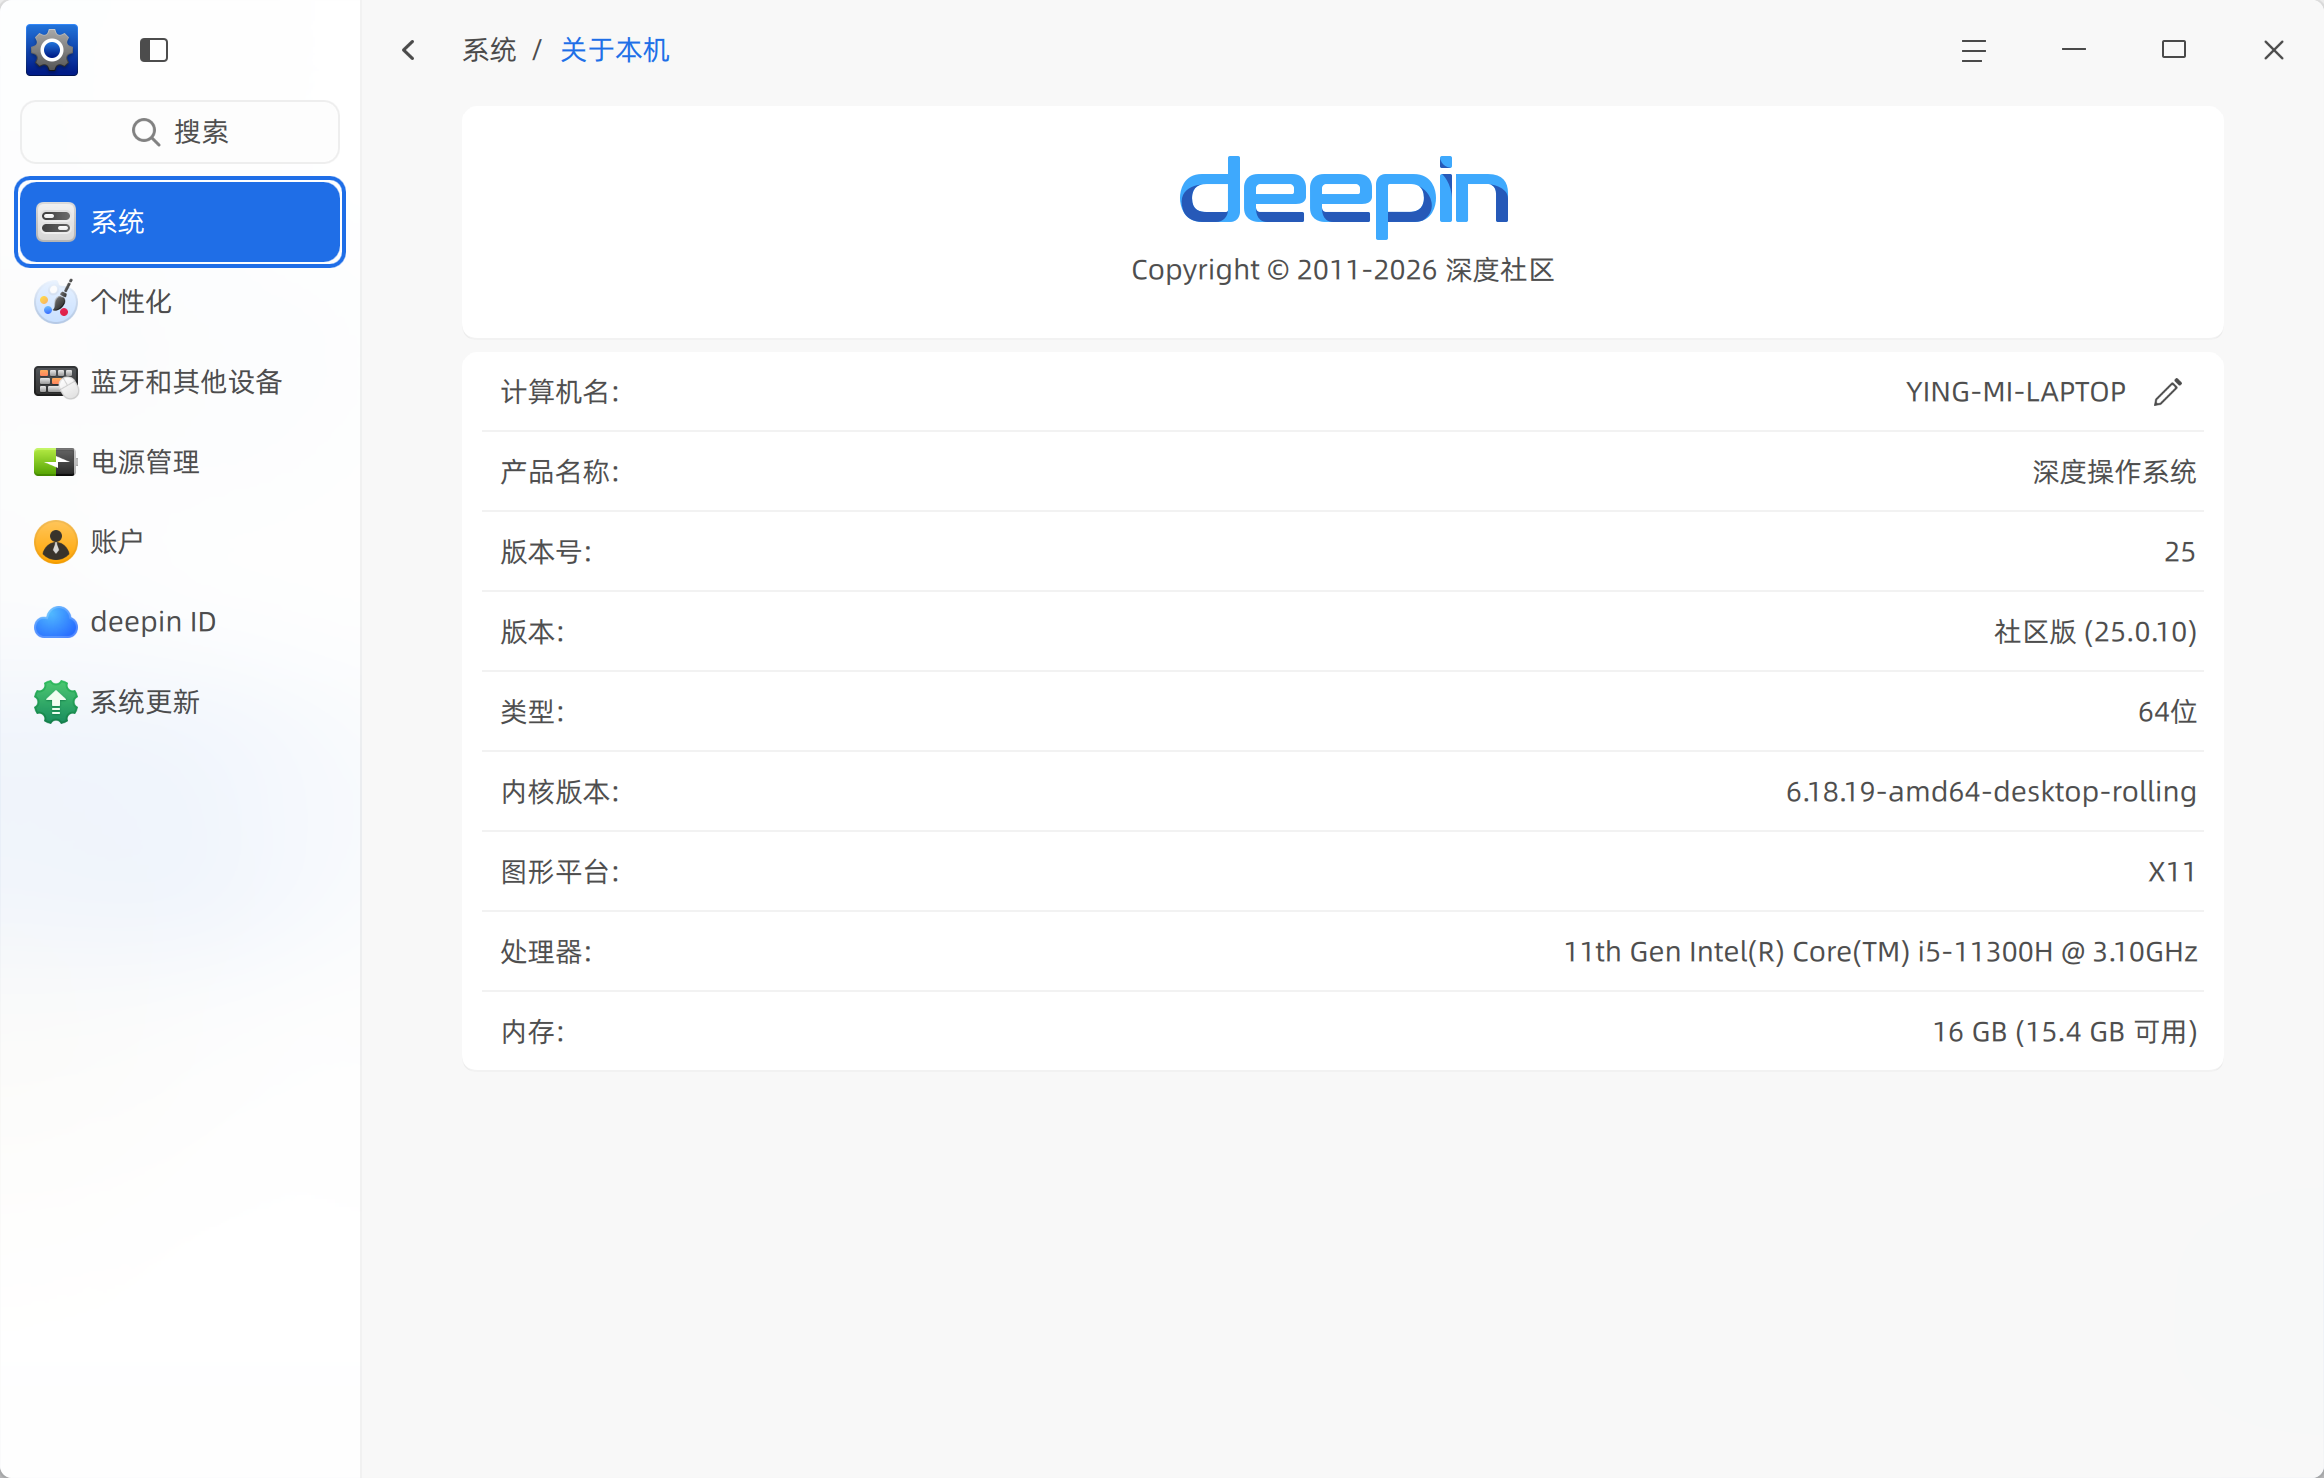Open 个性化 personalization settings
The width and height of the screenshot is (2324, 1478).
coord(130,302)
